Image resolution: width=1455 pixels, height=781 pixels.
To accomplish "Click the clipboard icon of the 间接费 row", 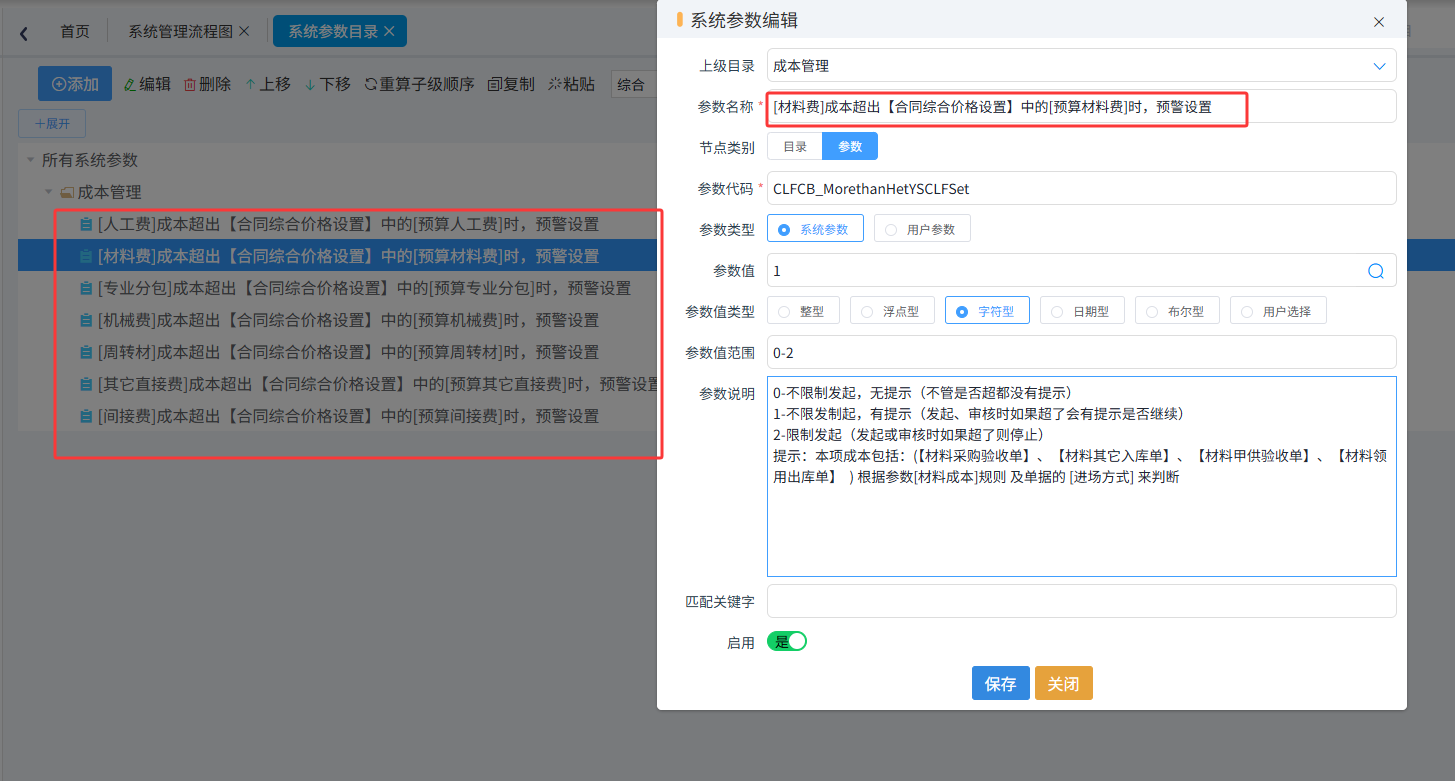I will click(x=86, y=416).
